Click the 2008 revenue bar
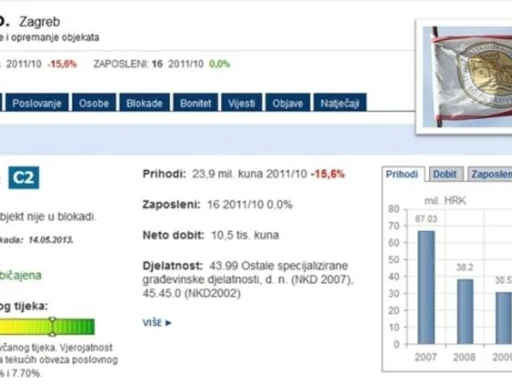 coord(465,311)
